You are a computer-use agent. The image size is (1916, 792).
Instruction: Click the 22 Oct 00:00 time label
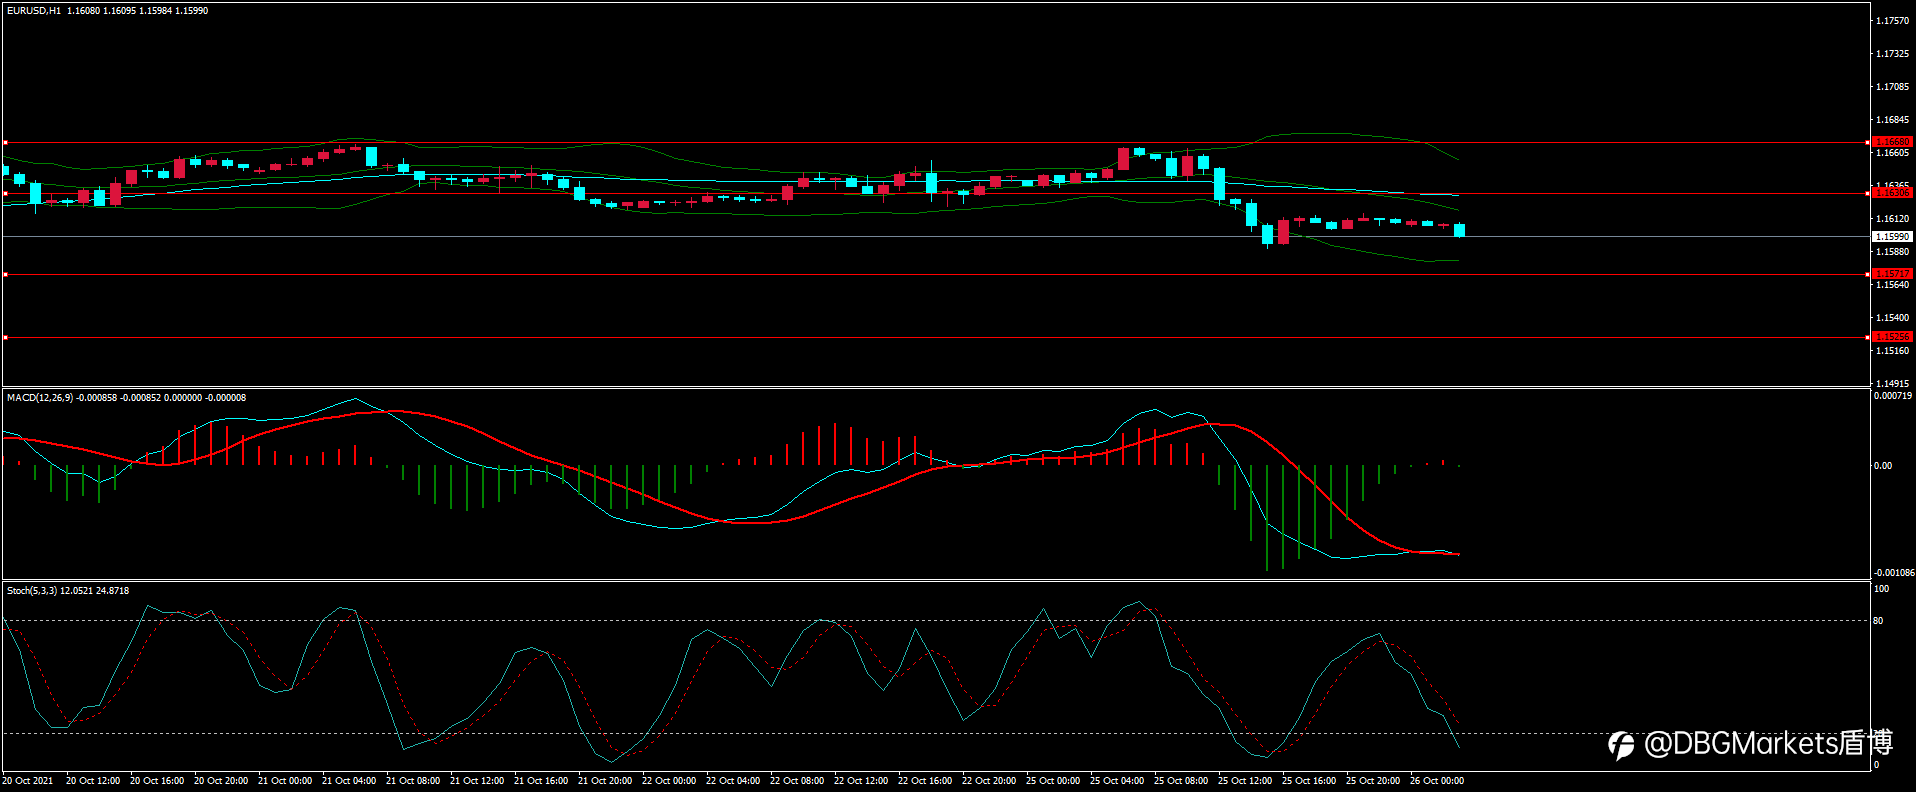(669, 781)
